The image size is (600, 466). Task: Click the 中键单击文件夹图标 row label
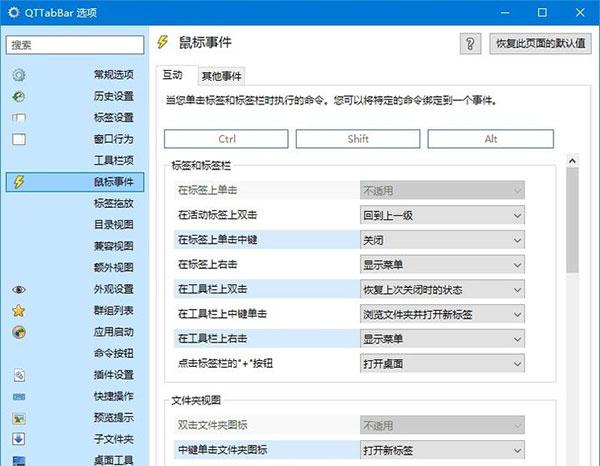[x=222, y=450]
